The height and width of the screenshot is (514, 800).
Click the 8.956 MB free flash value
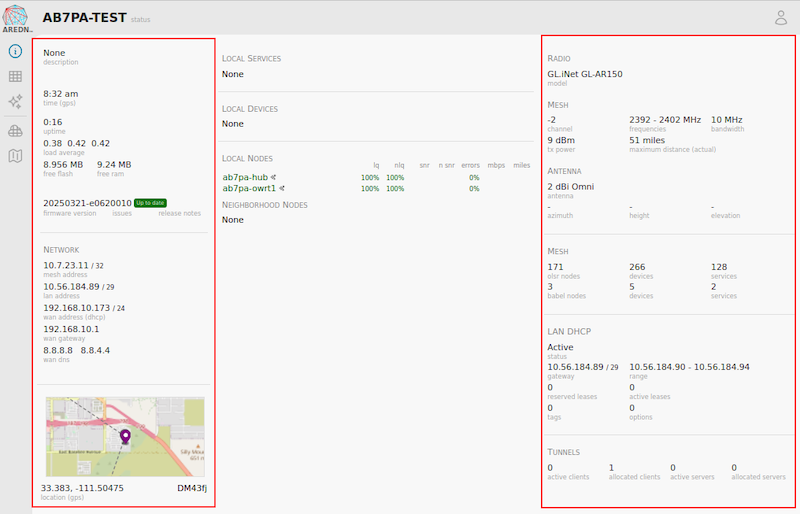coord(63,165)
